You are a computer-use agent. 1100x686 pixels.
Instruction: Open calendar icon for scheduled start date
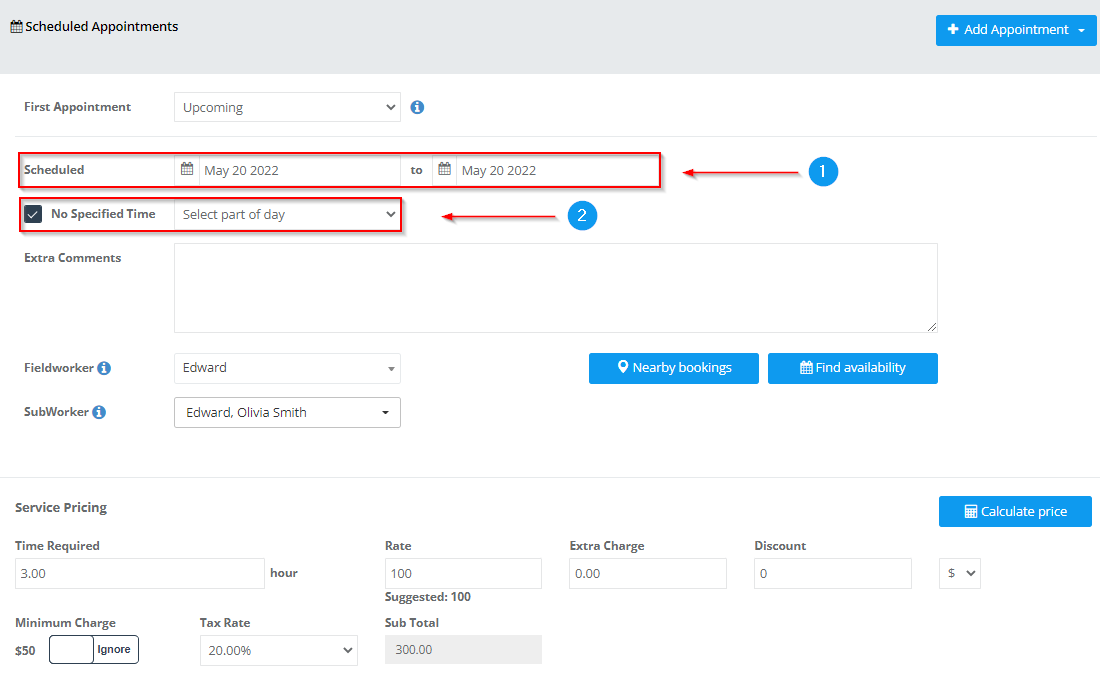[x=187, y=170]
